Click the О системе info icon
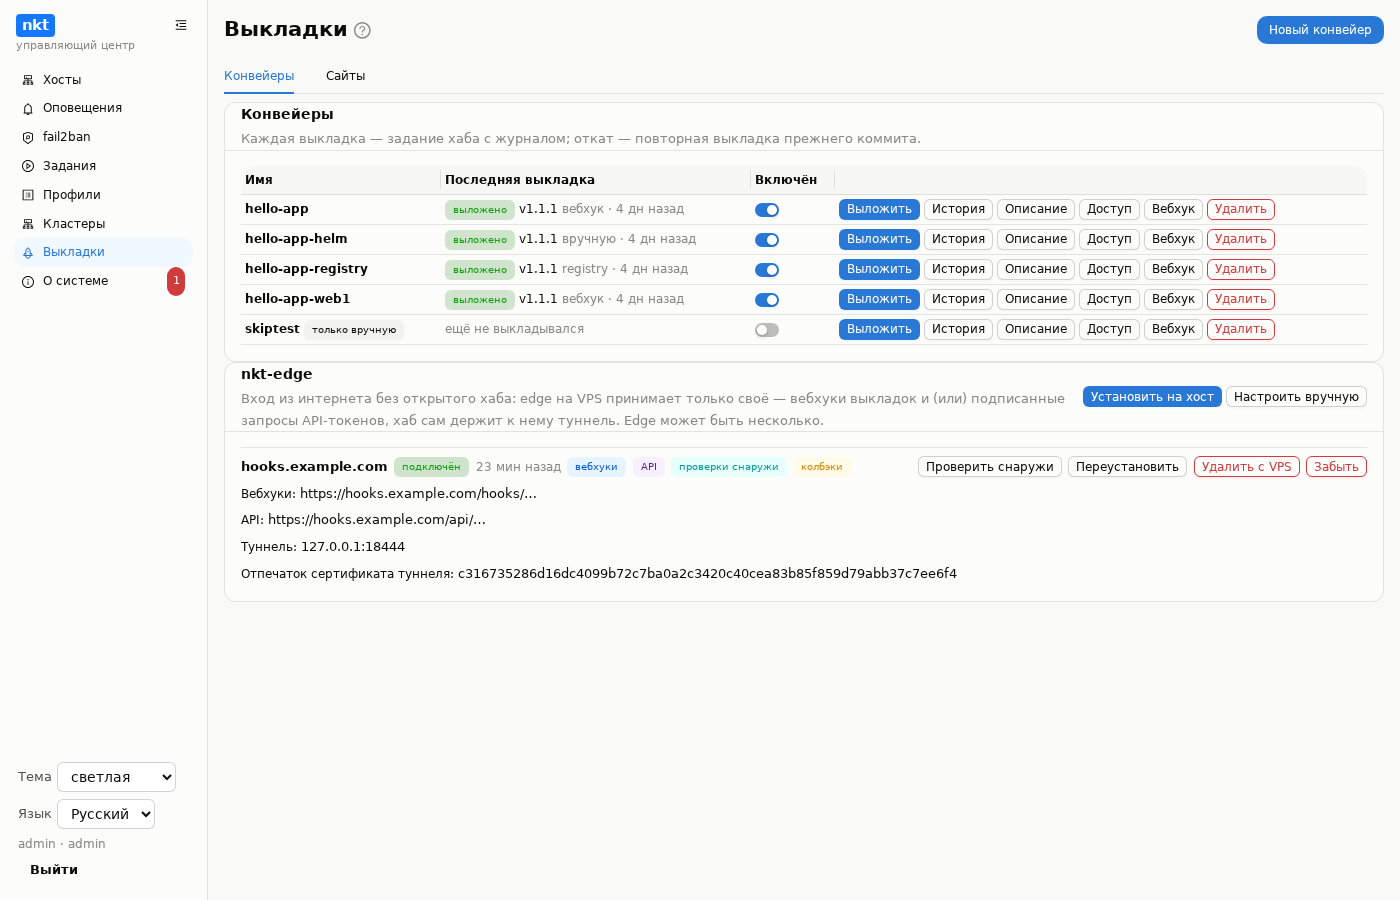The height and width of the screenshot is (900, 1400). point(28,281)
